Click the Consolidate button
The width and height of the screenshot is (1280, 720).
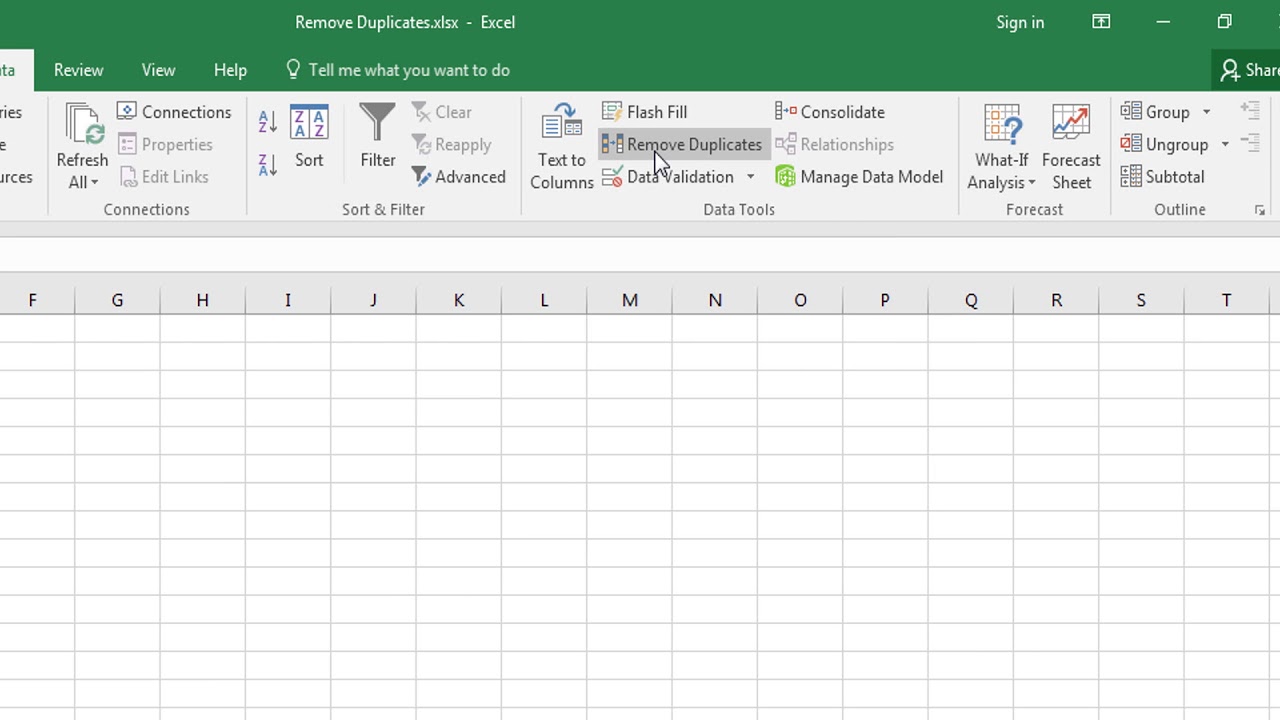click(x=830, y=112)
